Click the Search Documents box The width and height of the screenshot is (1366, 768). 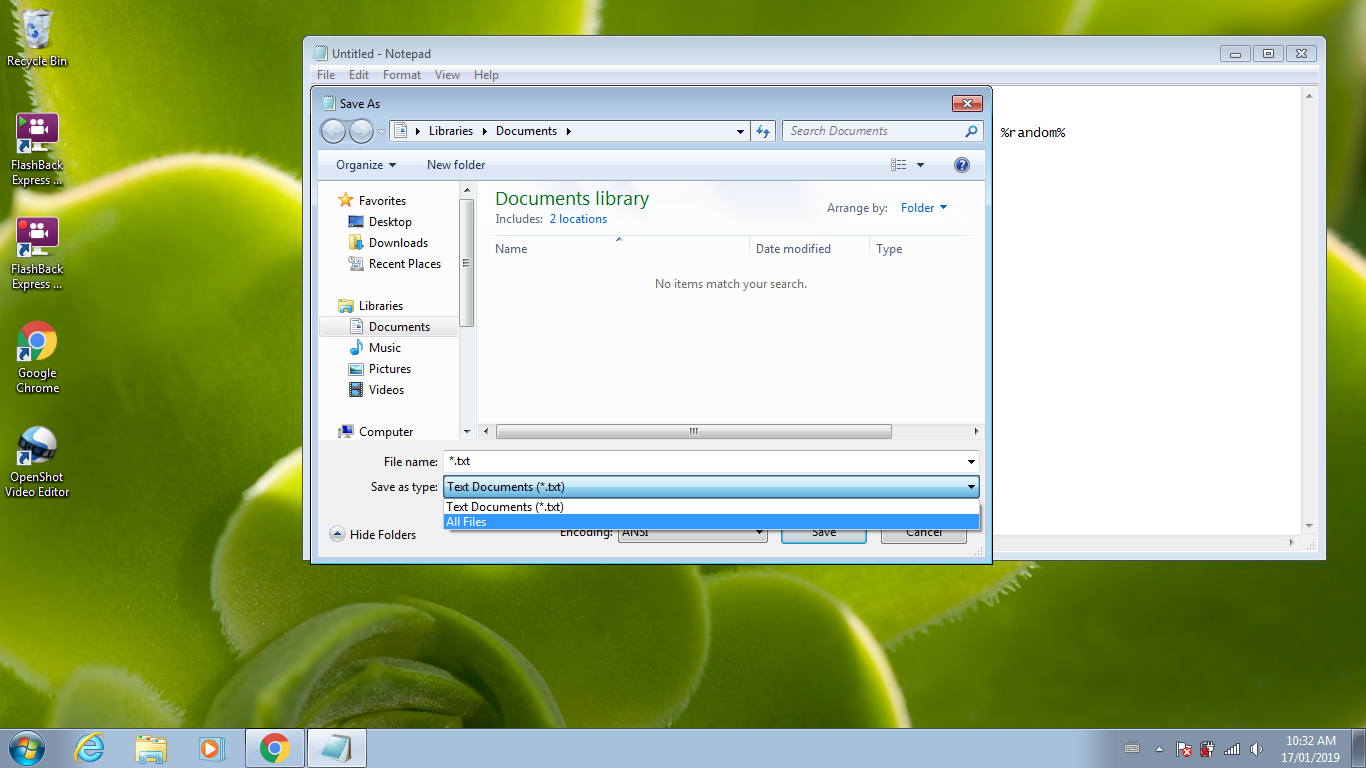pyautogui.click(x=874, y=131)
